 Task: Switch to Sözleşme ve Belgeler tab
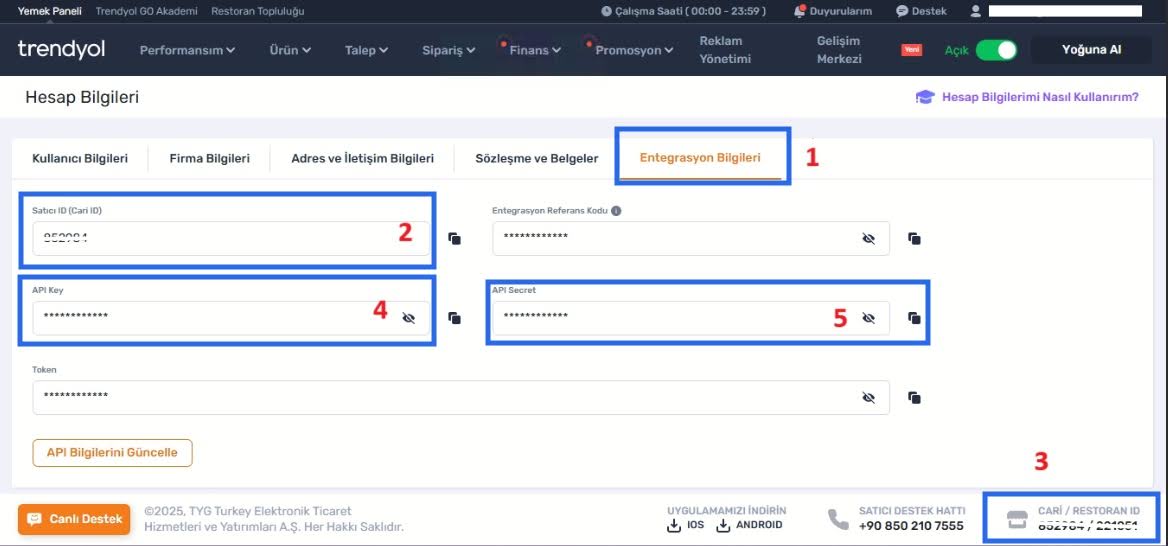click(x=536, y=159)
